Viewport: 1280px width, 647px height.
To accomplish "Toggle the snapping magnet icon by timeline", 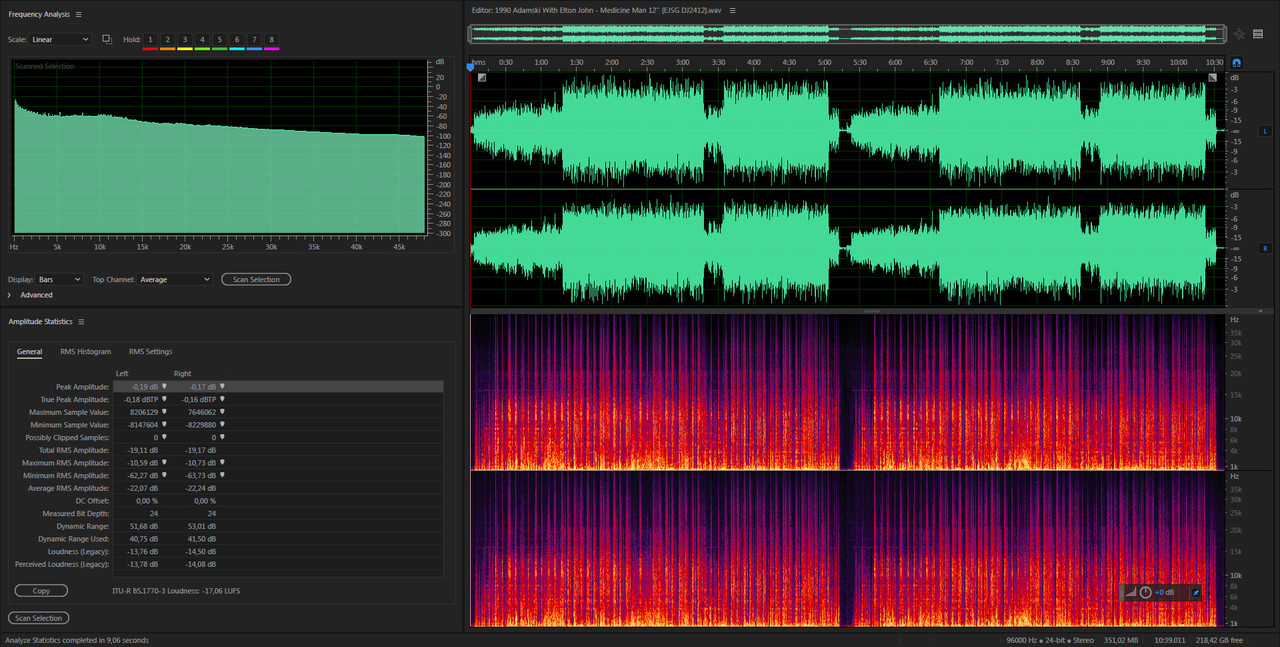I will pos(1235,63).
